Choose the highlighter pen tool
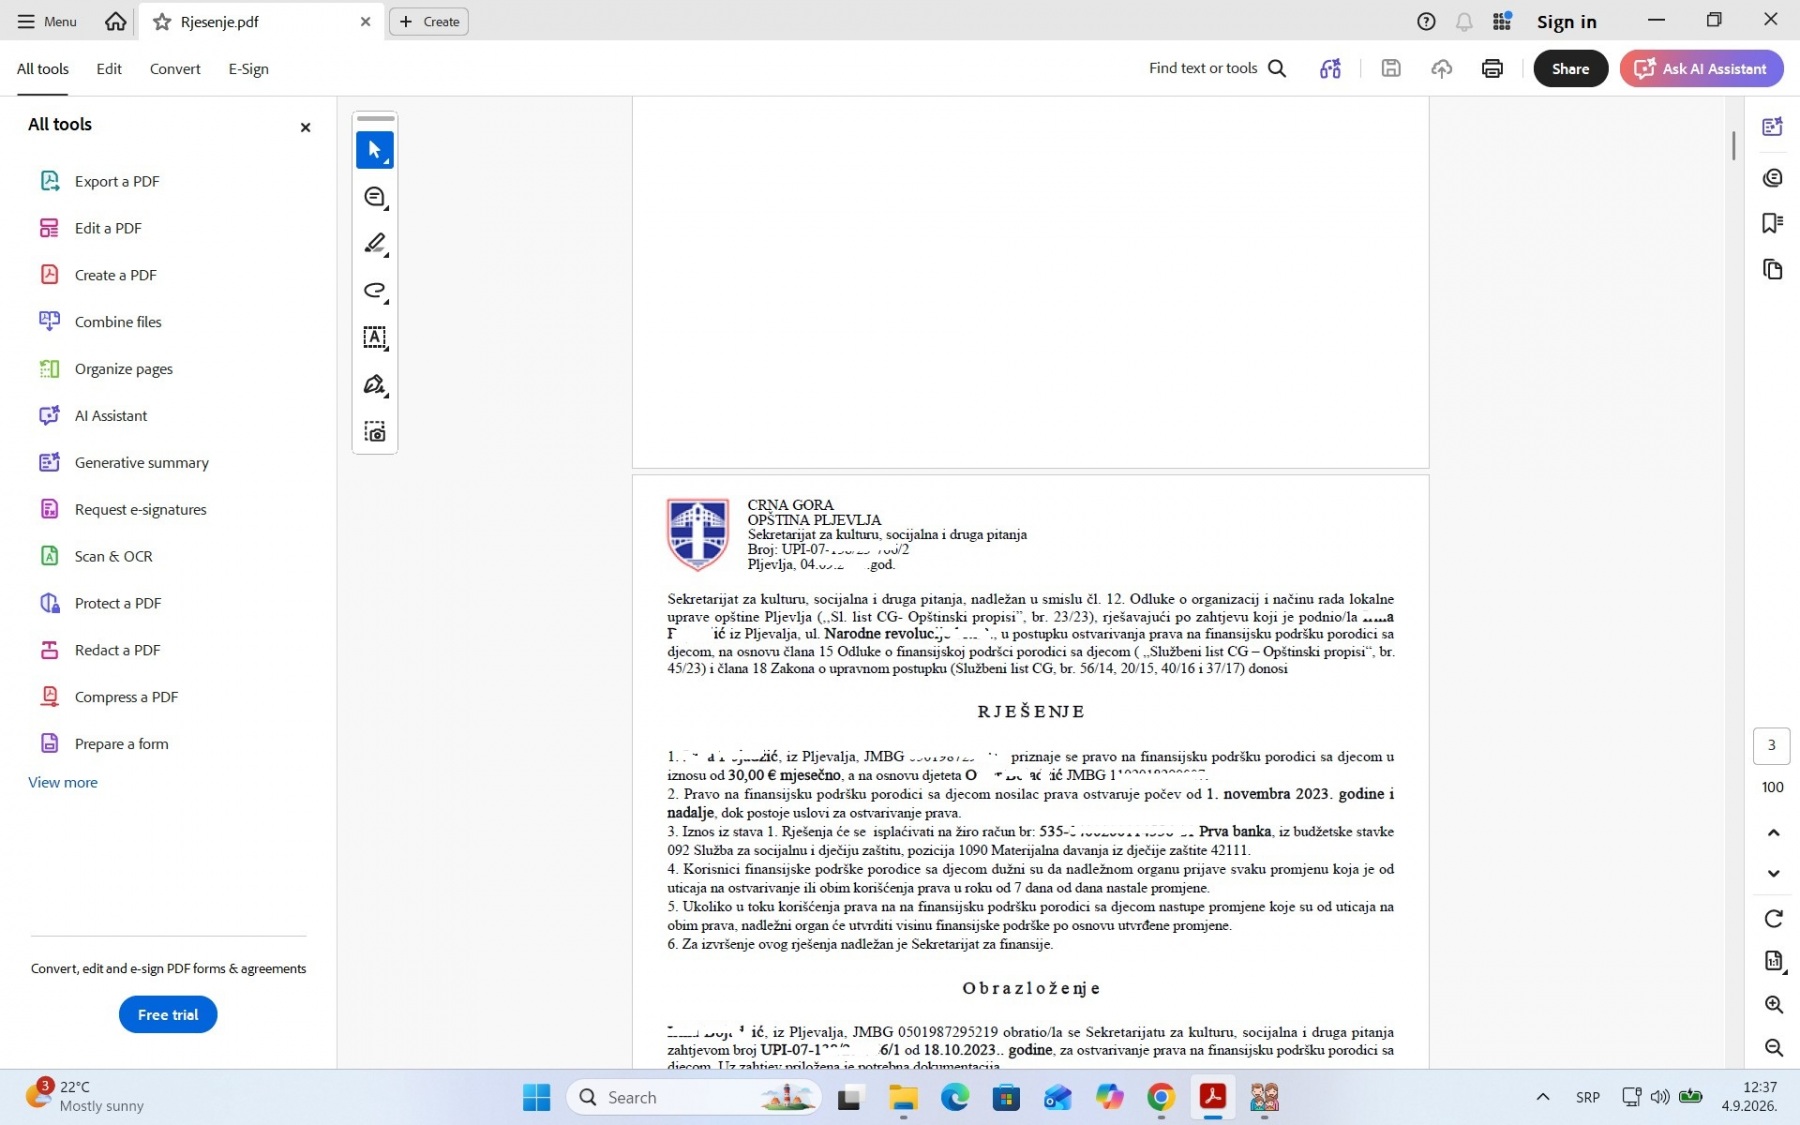Image resolution: width=1800 pixels, height=1125 pixels. [x=375, y=244]
